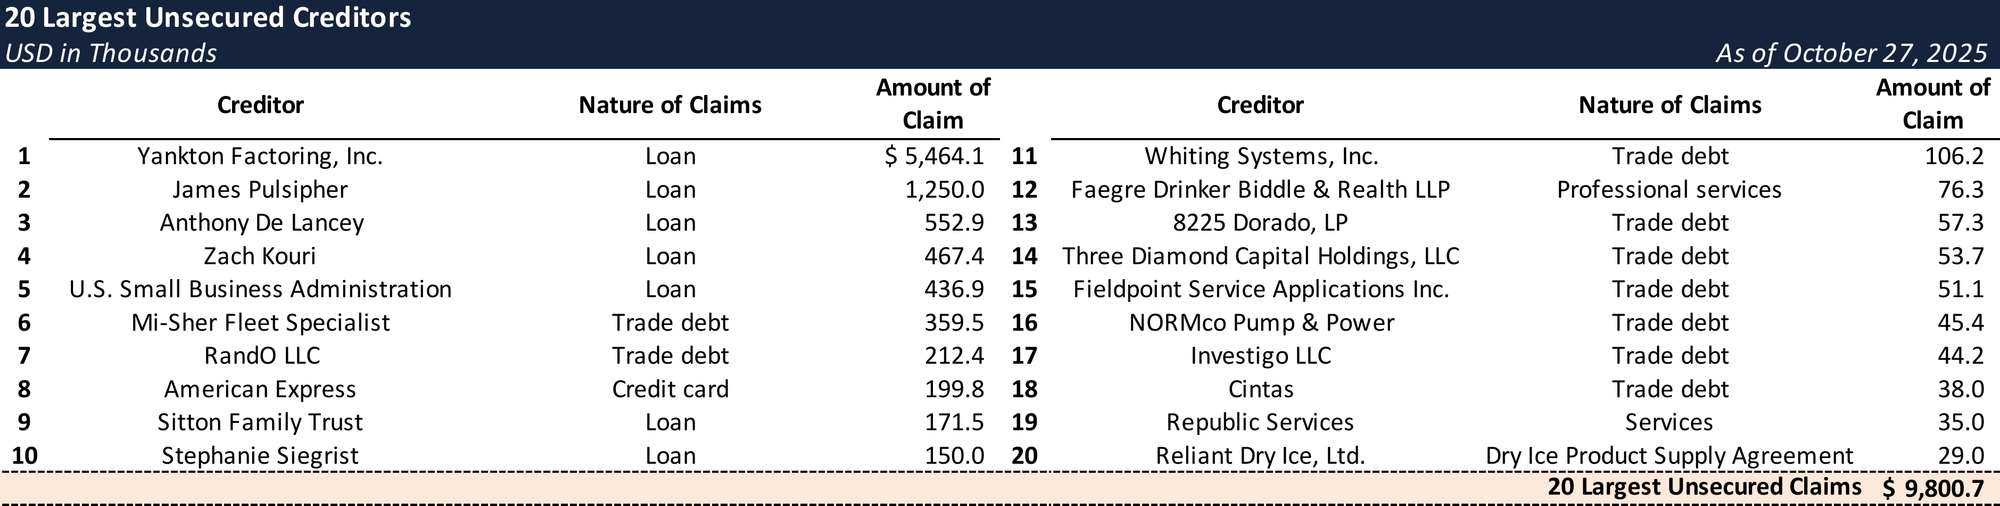Click 'Dry Ice Product Supply Agreement' cell

(x=1669, y=456)
